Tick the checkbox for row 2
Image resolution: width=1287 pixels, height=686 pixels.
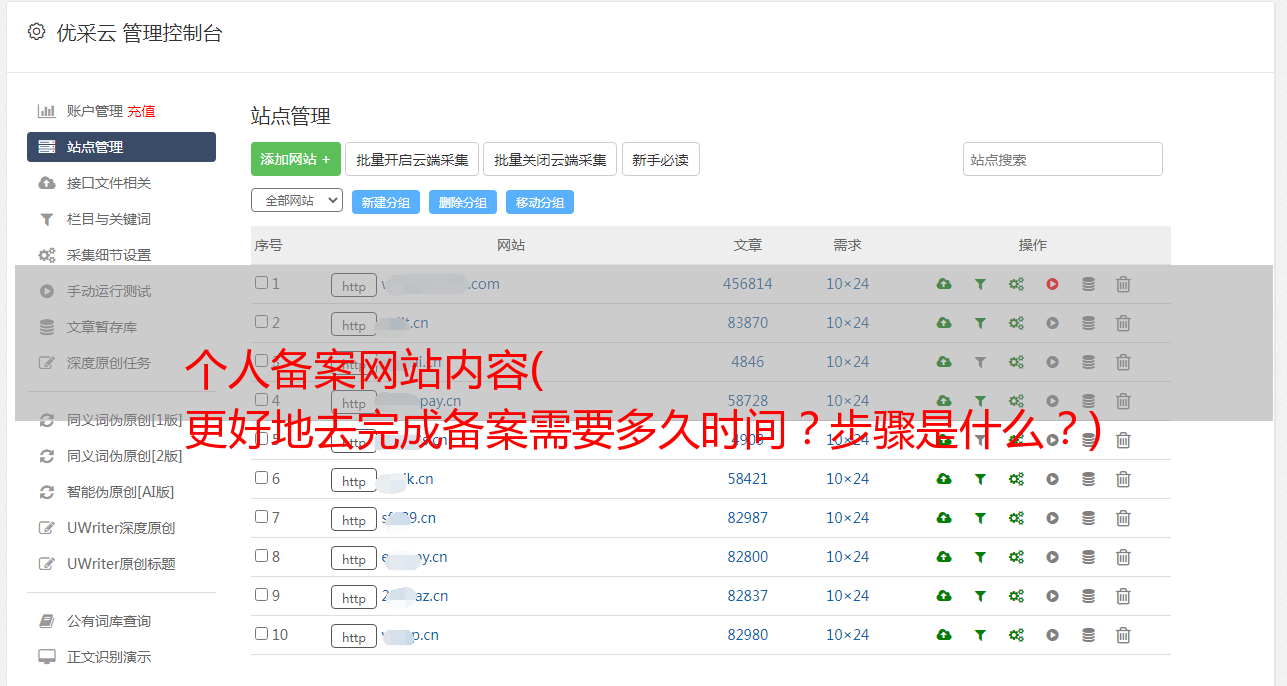261,322
